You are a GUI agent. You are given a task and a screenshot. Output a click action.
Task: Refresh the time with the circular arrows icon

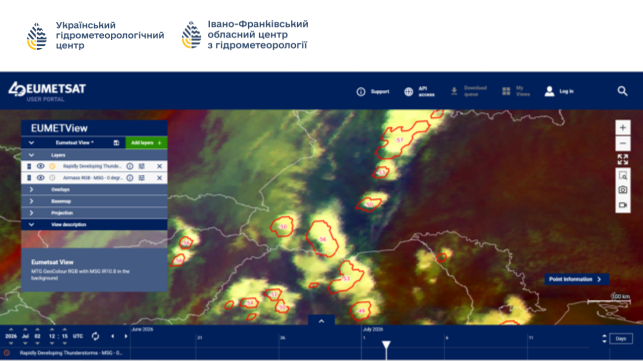[95, 336]
